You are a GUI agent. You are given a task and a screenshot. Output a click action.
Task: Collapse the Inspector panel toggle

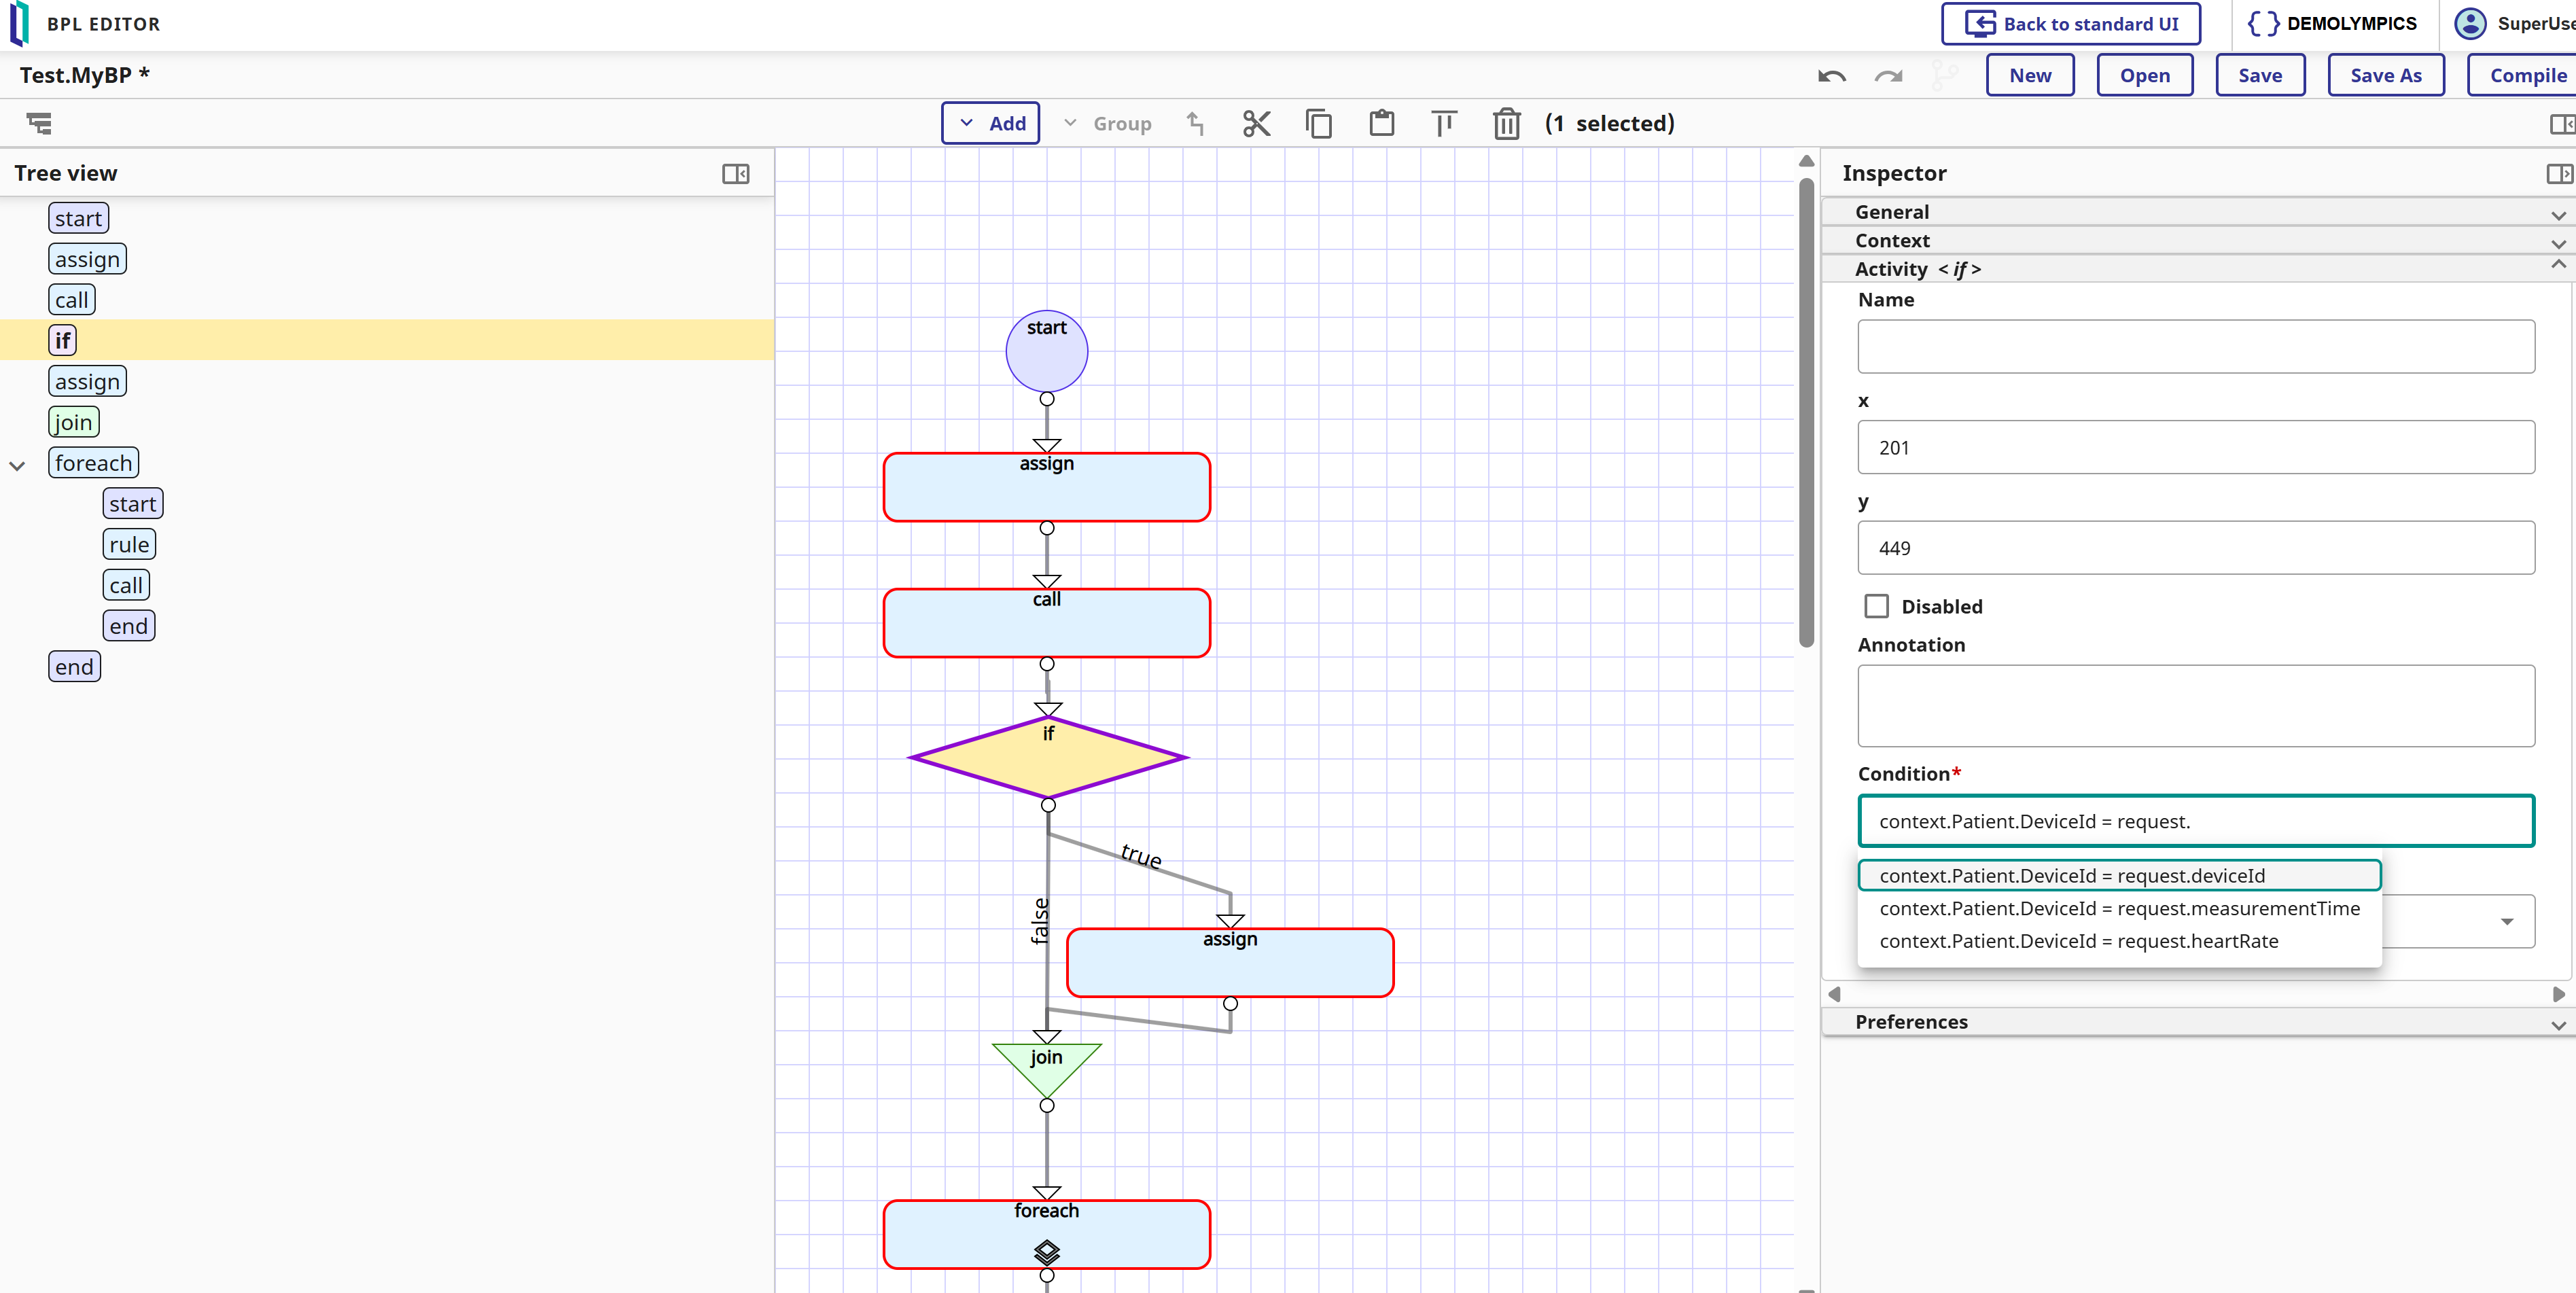tap(2558, 174)
